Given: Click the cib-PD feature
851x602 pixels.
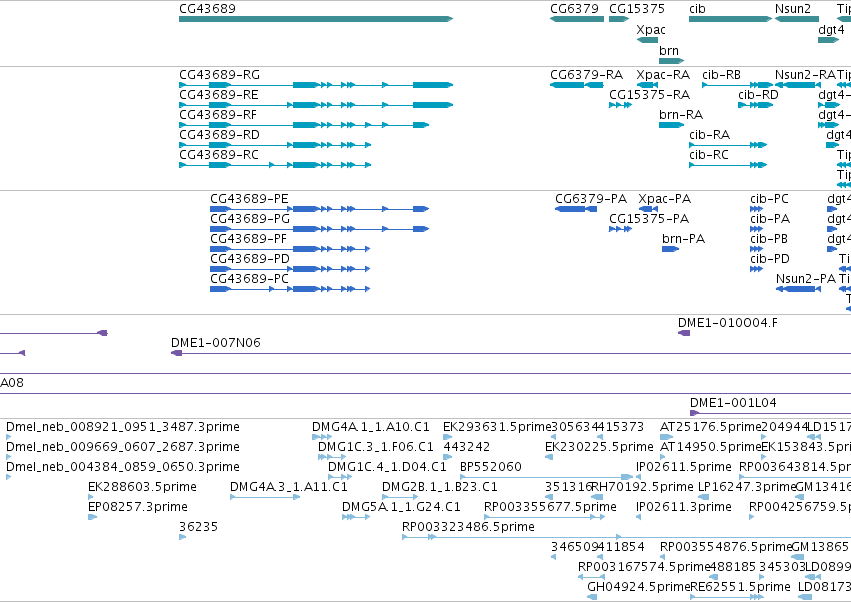Looking at the screenshot, I should (757, 269).
